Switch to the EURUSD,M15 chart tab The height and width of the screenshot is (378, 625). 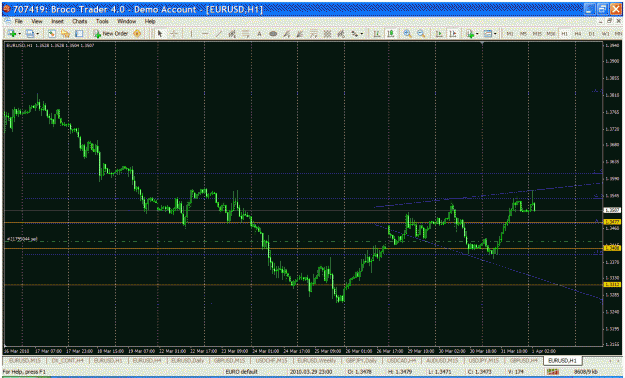point(25,361)
